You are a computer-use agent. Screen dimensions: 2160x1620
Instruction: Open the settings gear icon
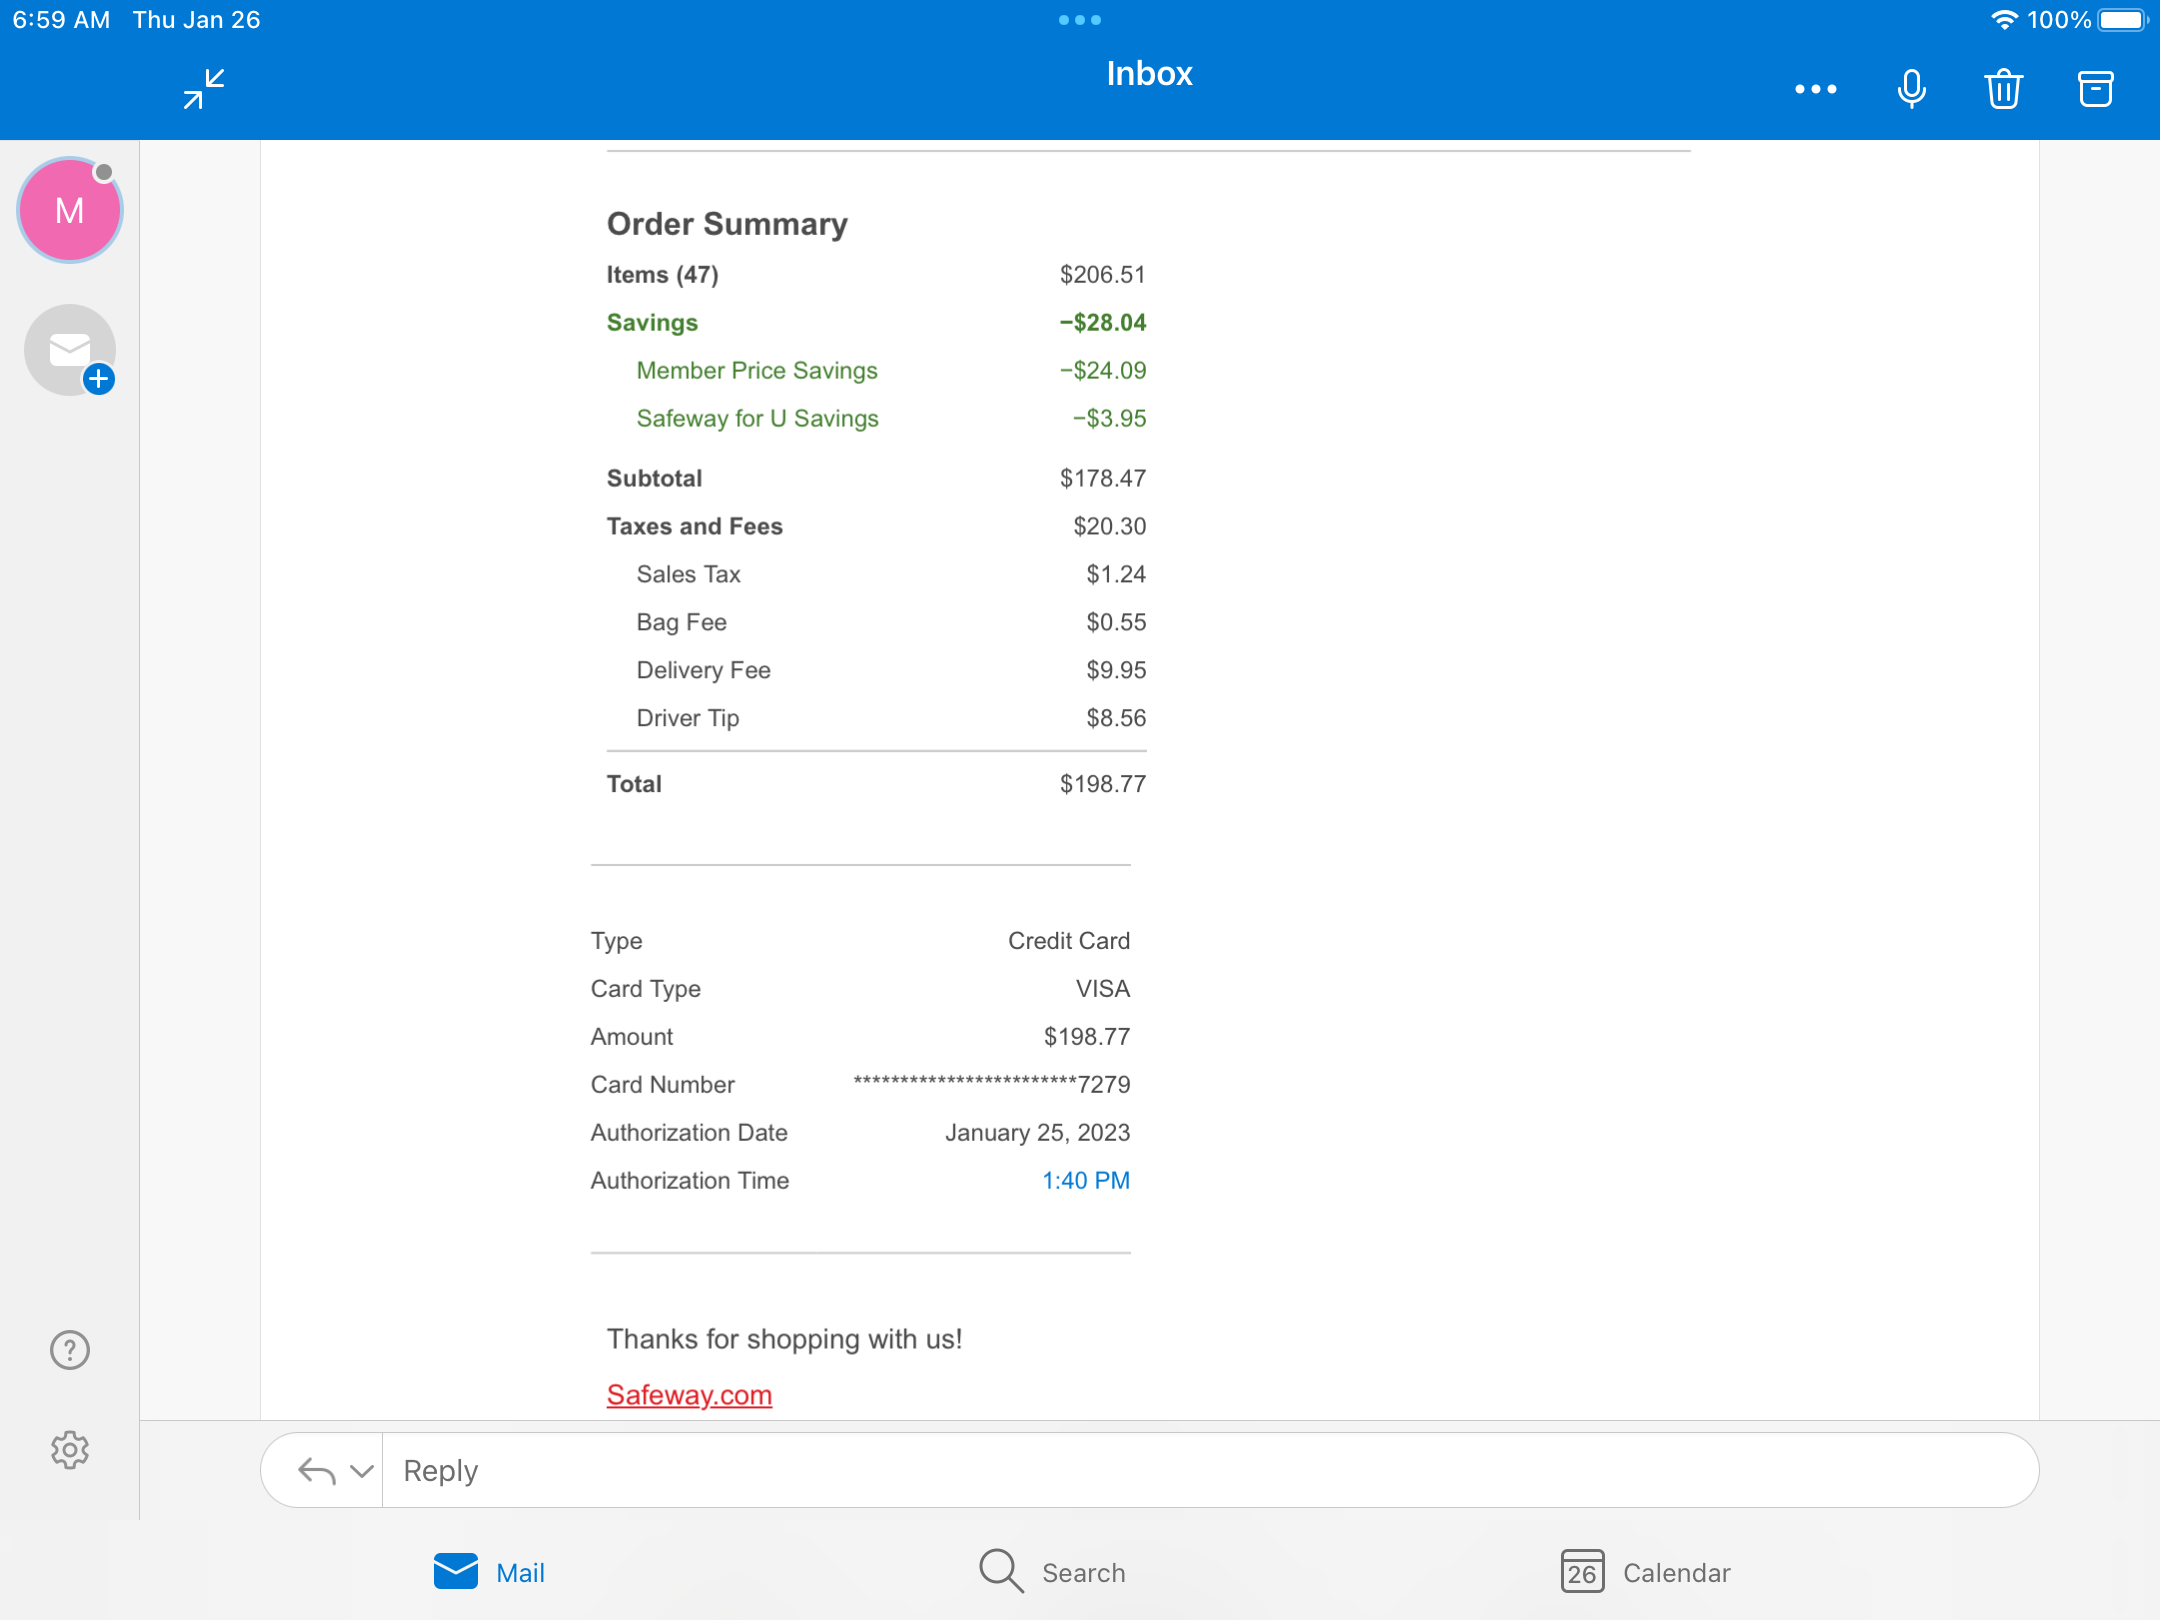[x=70, y=1449]
